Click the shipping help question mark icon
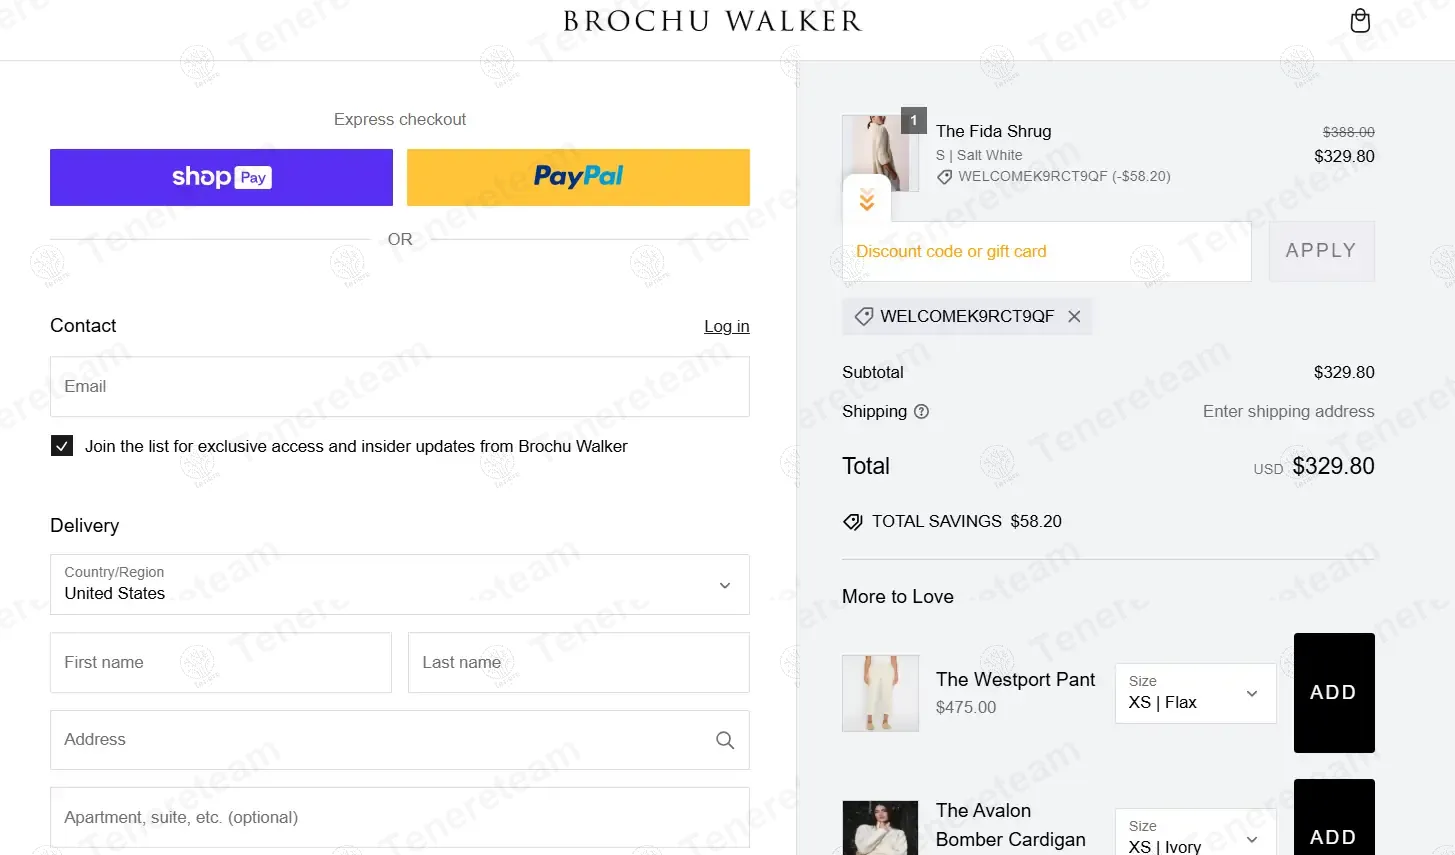Viewport: 1455px width, 855px height. 922,411
